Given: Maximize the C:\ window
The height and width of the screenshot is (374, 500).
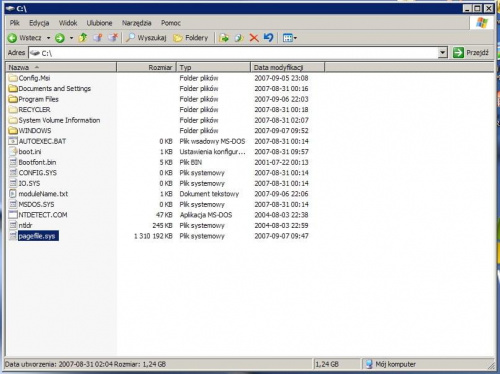Looking at the screenshot, I should pyautogui.click(x=477, y=8).
